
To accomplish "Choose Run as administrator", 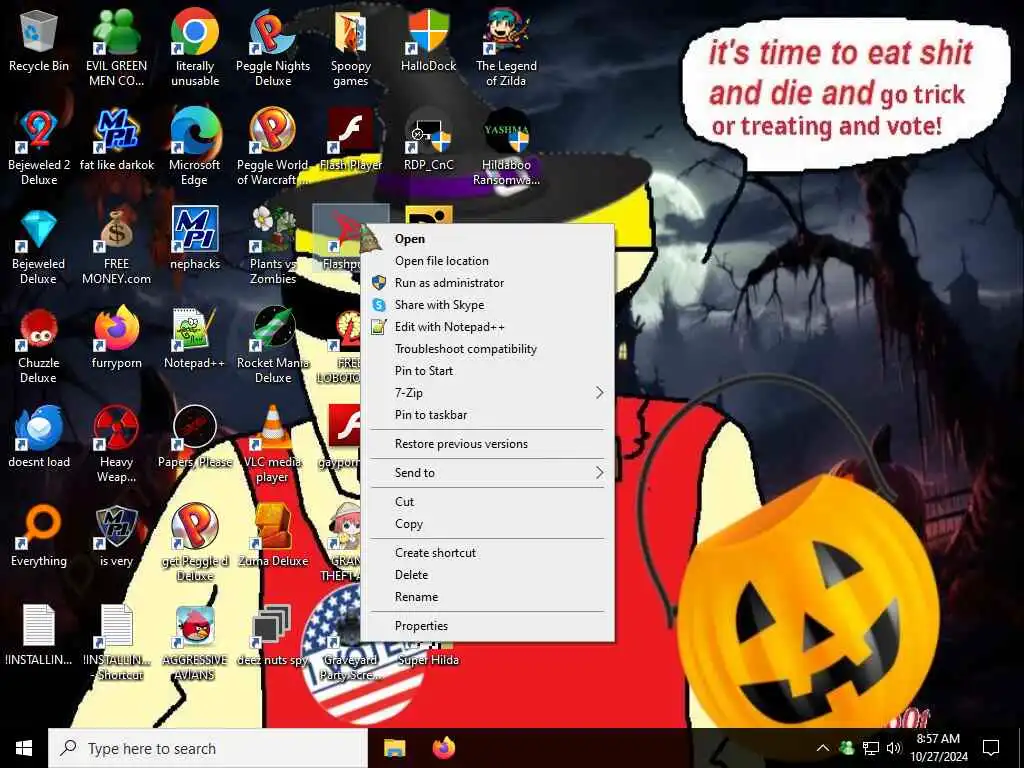I will click(x=487, y=283).
